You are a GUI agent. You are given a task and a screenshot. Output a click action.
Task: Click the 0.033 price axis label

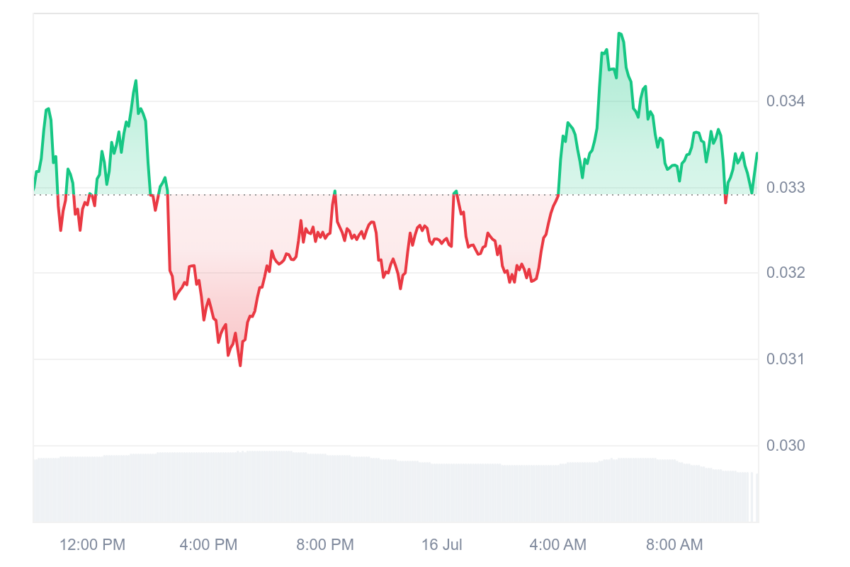pyautogui.click(x=785, y=188)
